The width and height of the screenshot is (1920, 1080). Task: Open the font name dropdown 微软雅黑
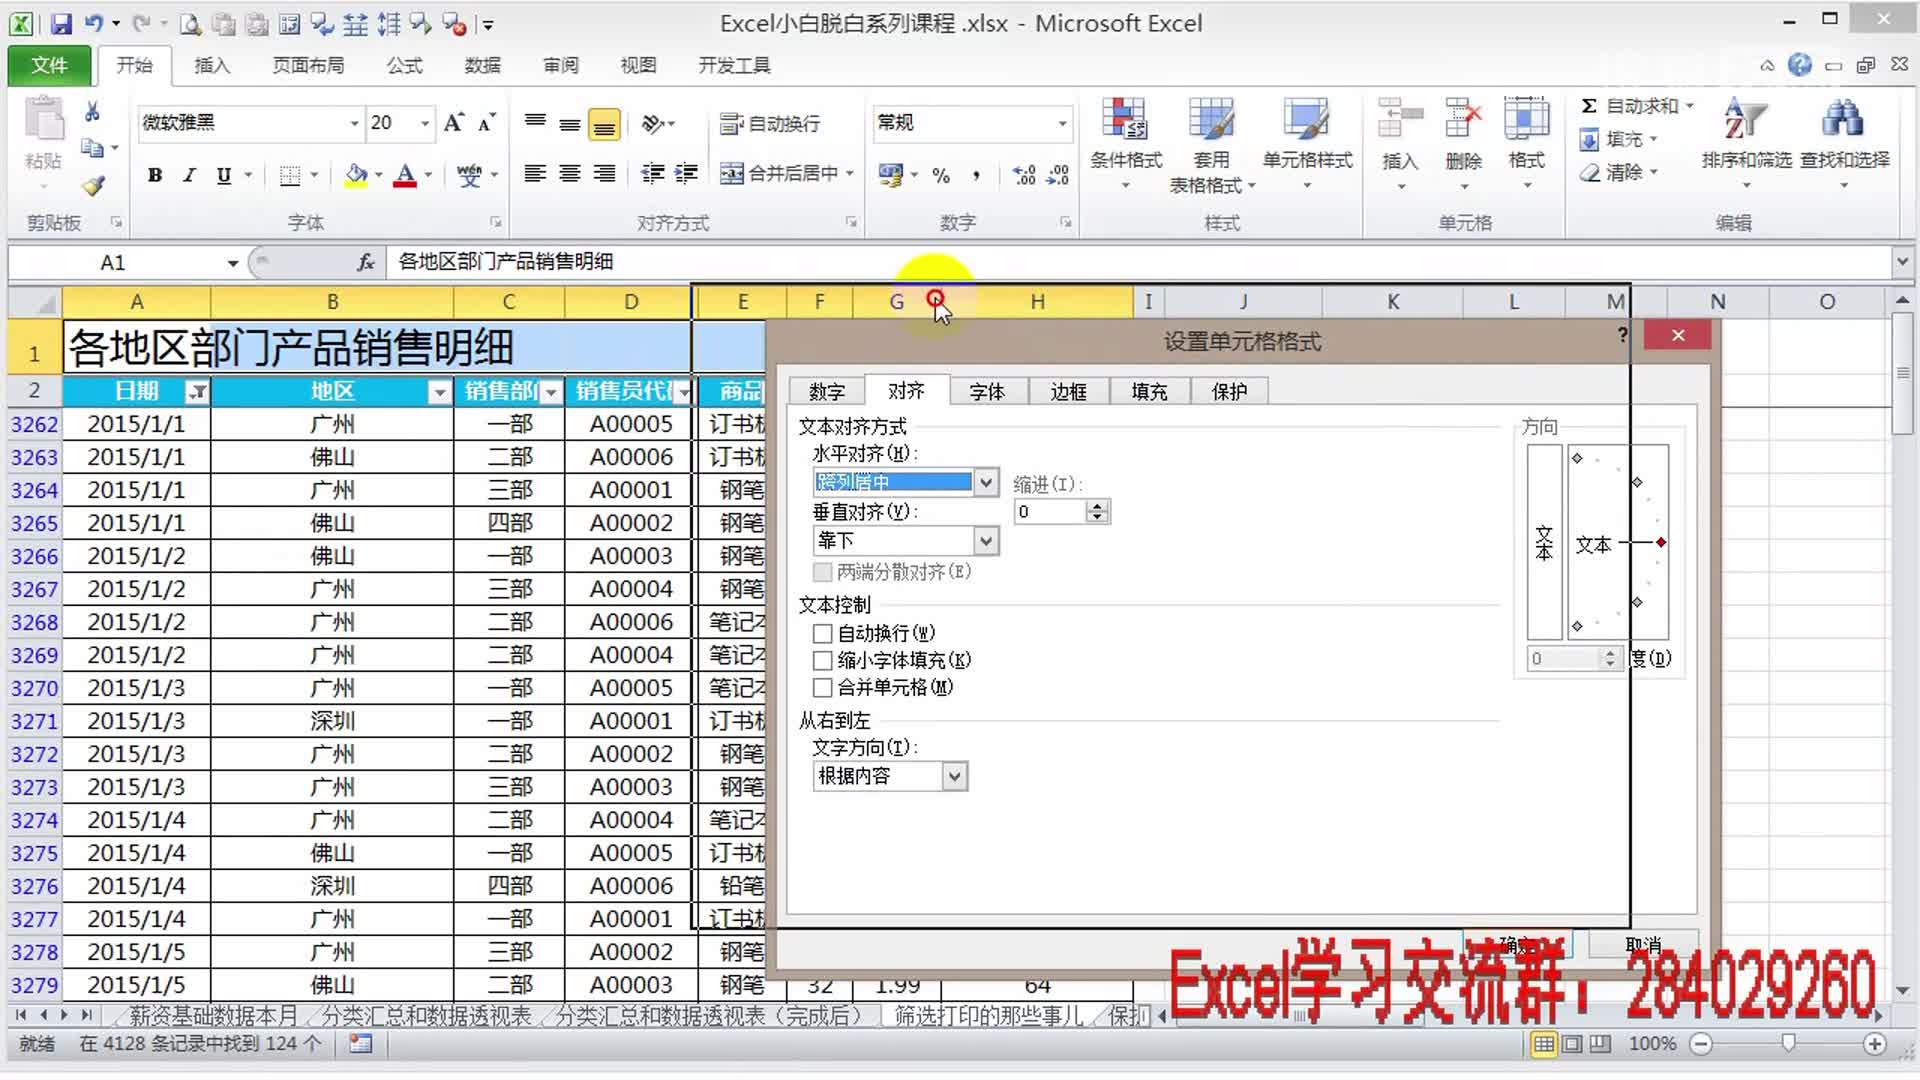354,123
